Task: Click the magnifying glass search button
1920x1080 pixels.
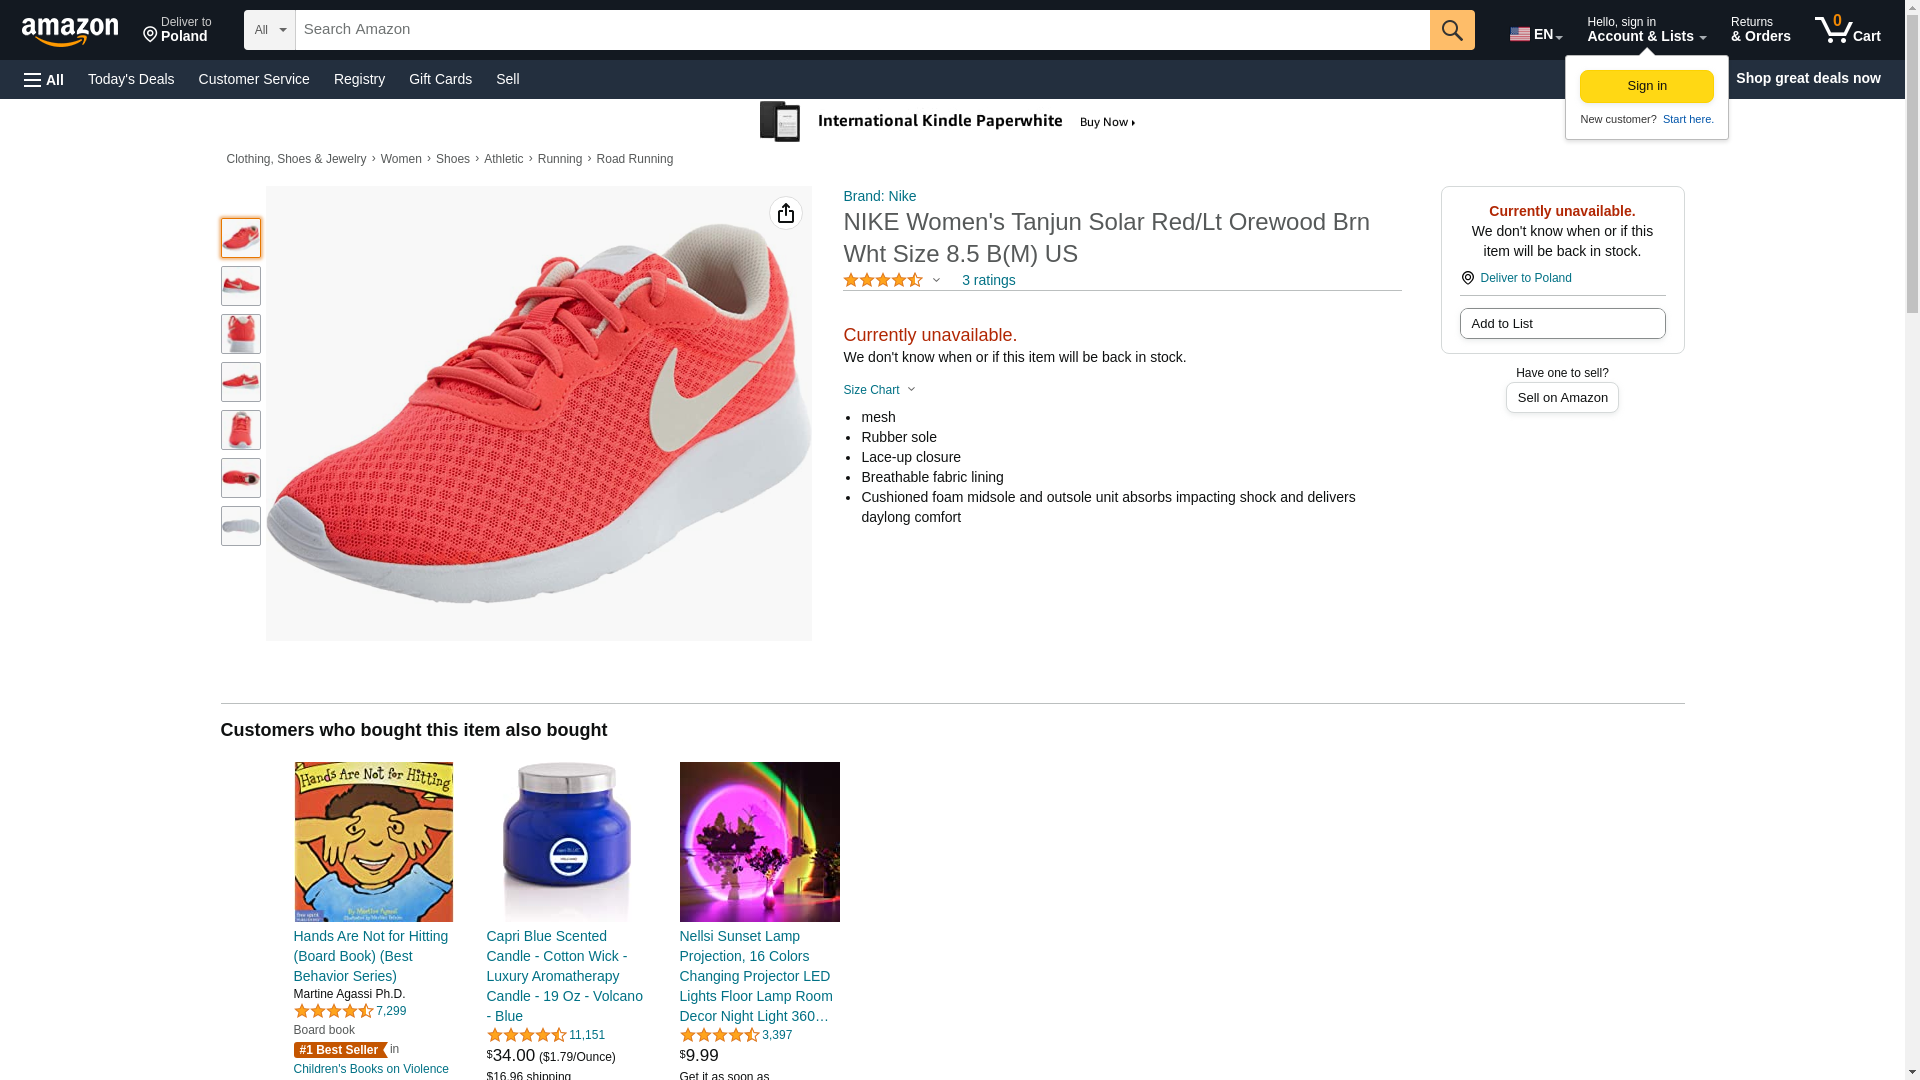Action: [x=1451, y=30]
